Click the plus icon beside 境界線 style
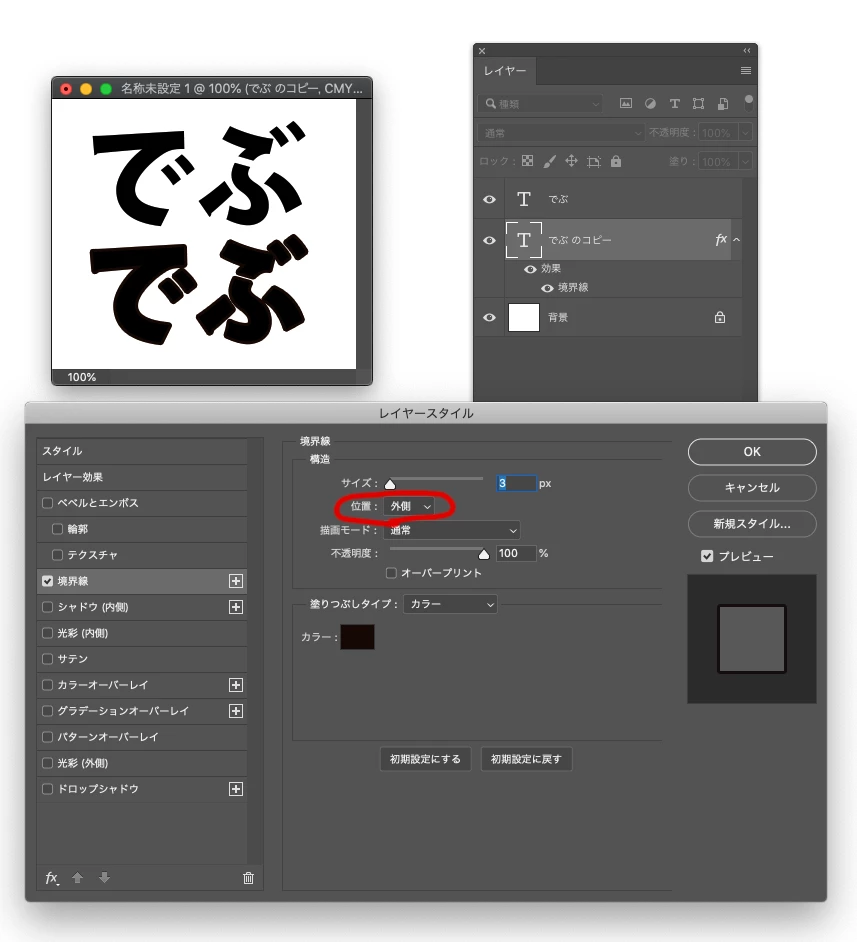Viewport: 857px width, 942px height. point(236,581)
